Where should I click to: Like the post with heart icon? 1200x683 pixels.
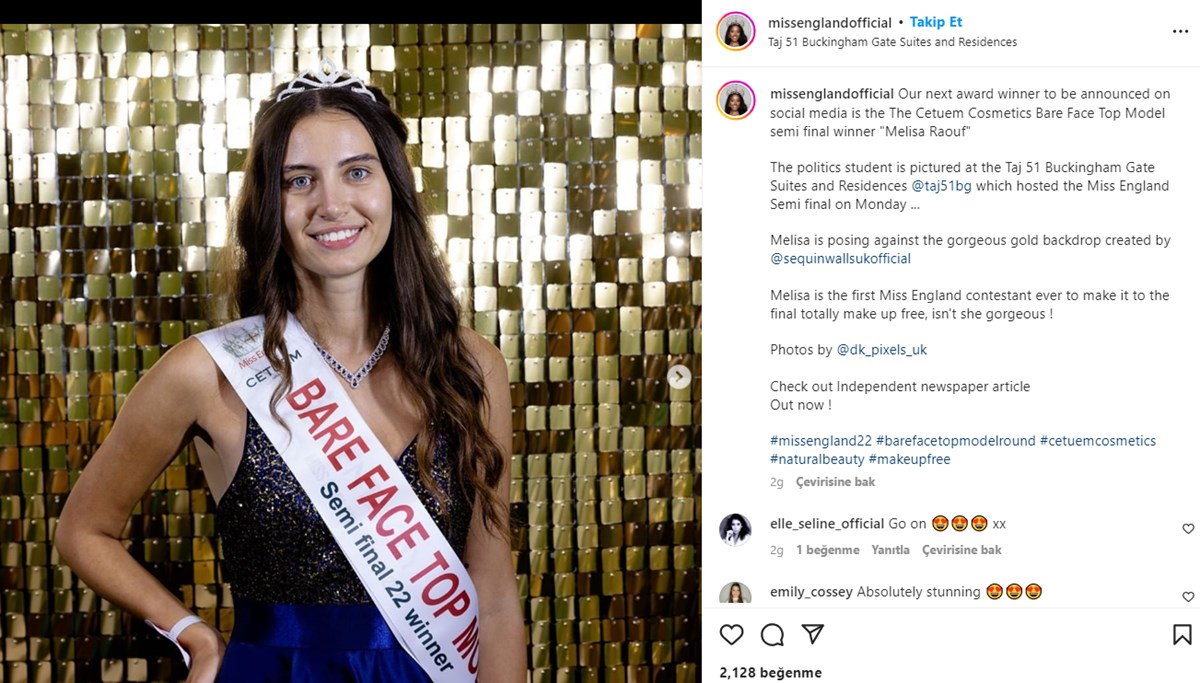coord(732,634)
